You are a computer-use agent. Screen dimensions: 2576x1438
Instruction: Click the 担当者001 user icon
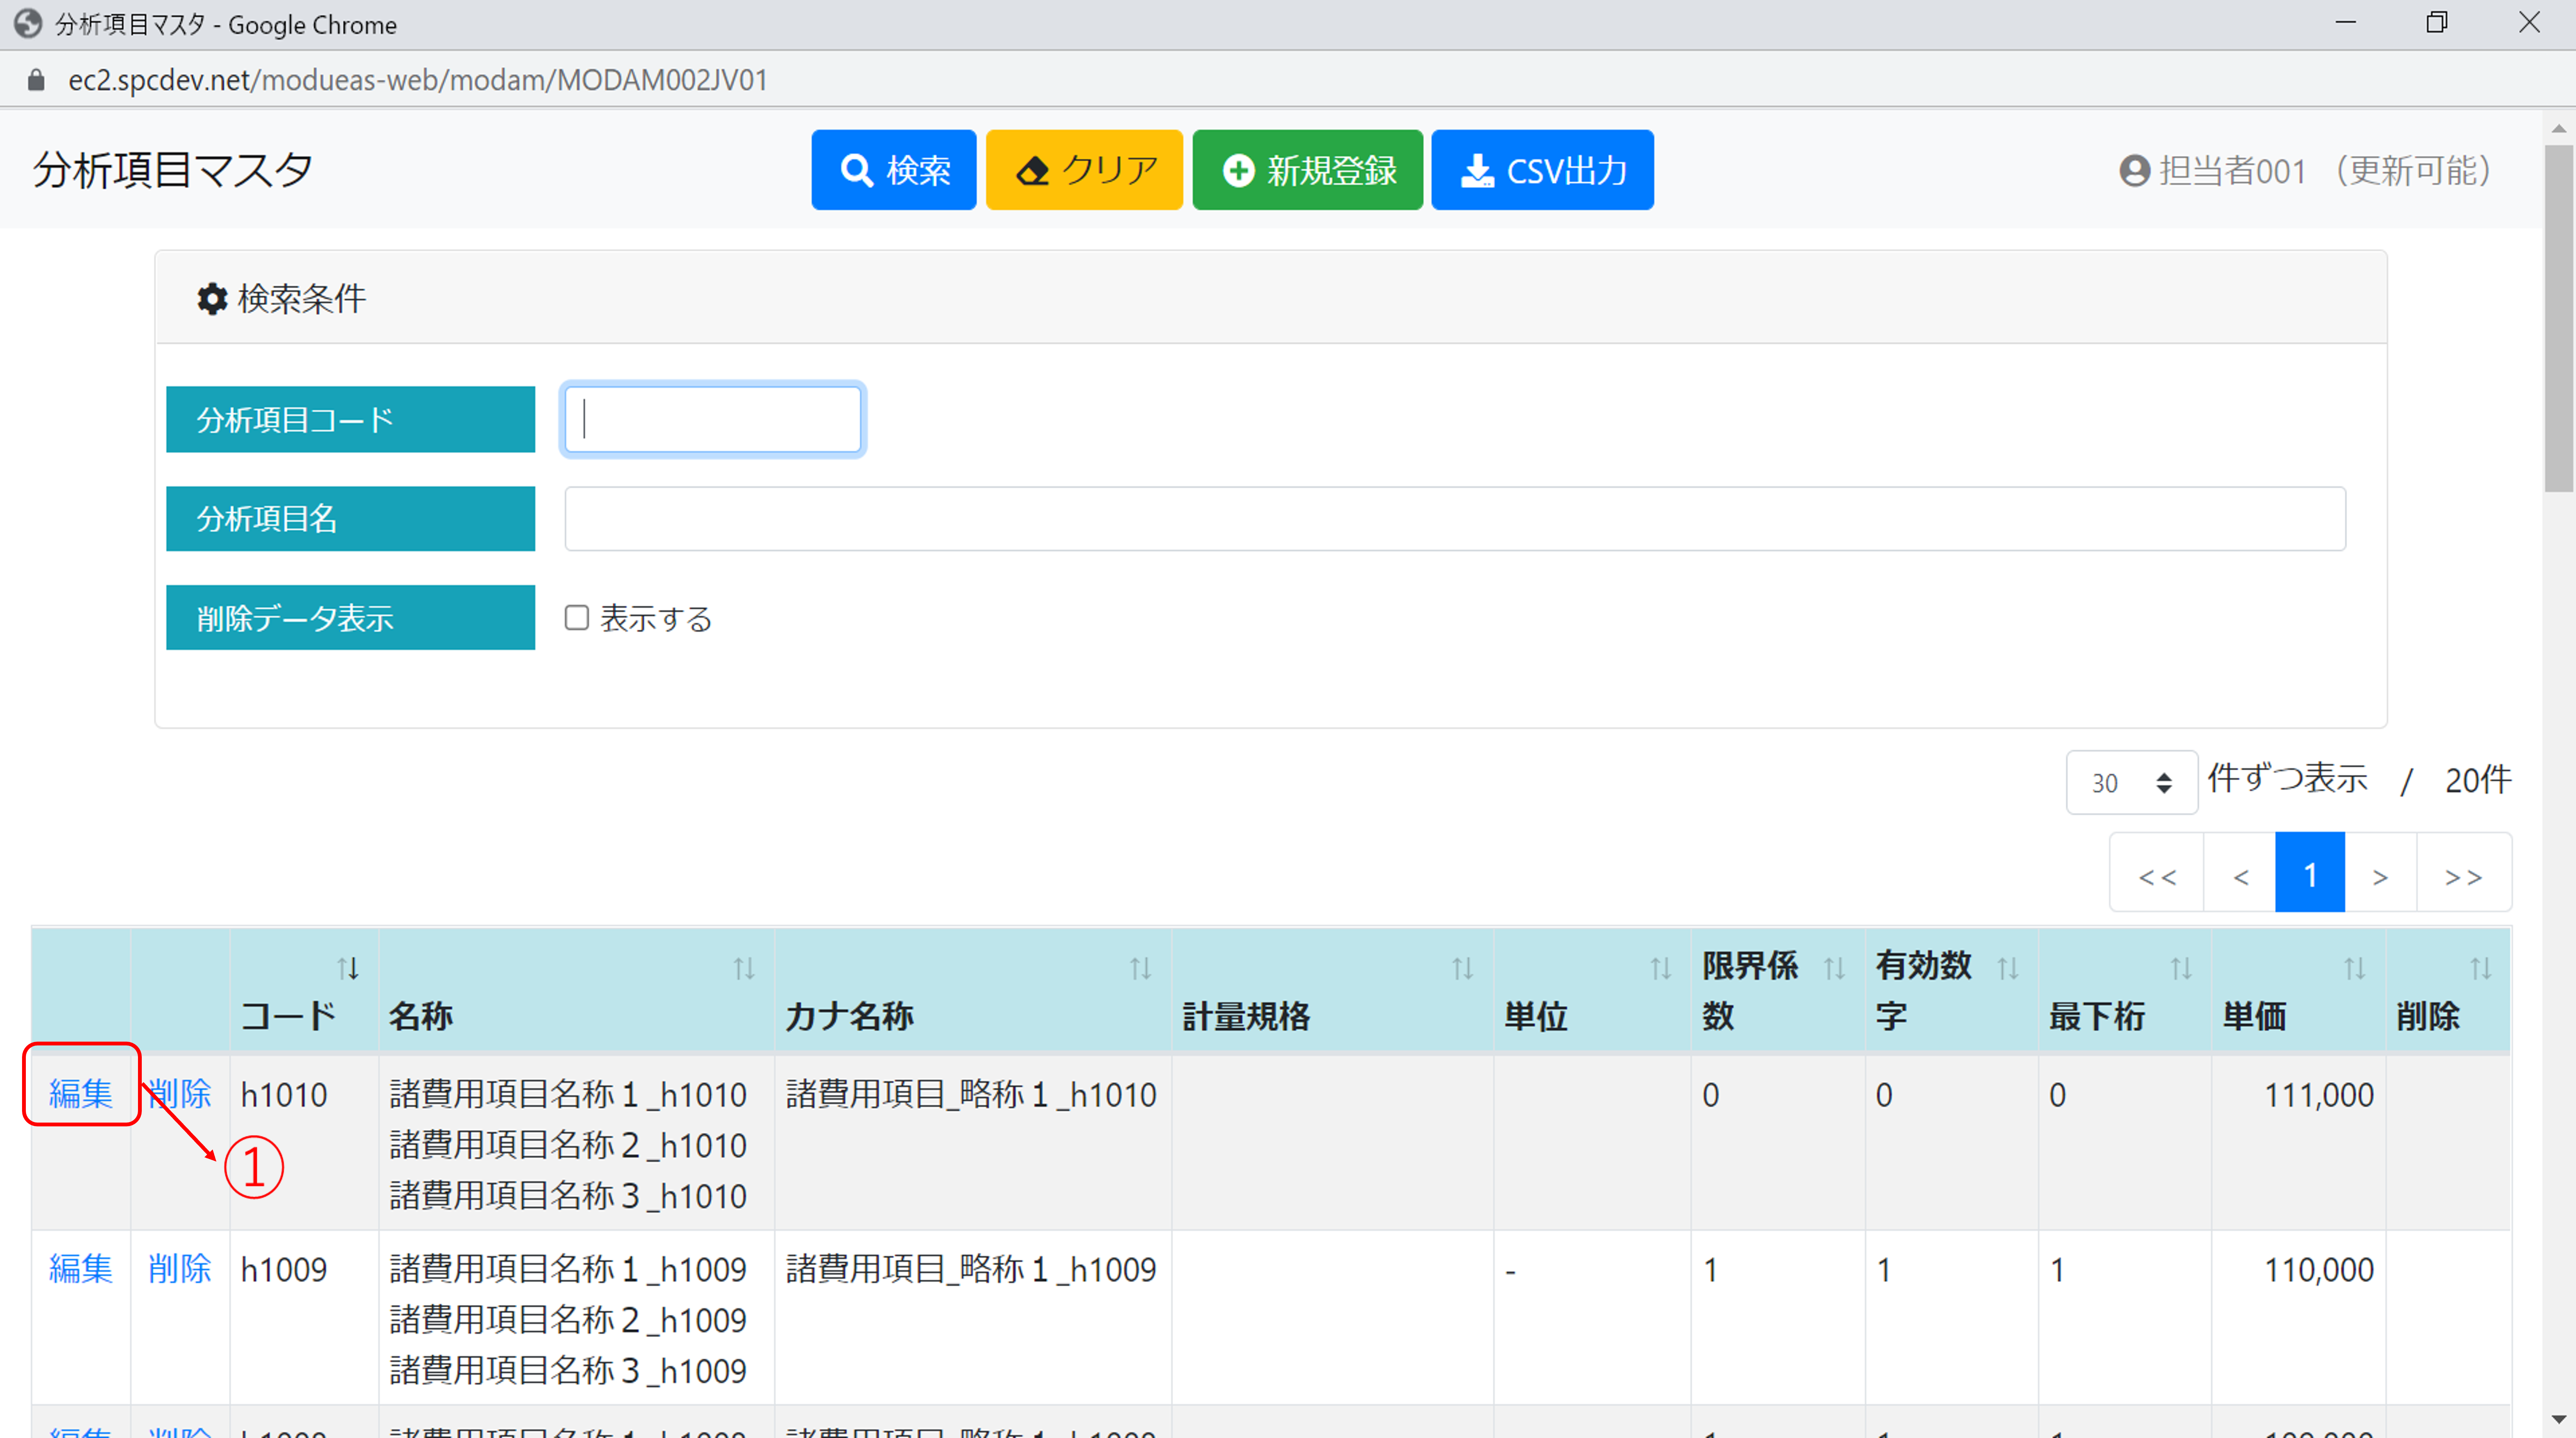(x=2134, y=171)
